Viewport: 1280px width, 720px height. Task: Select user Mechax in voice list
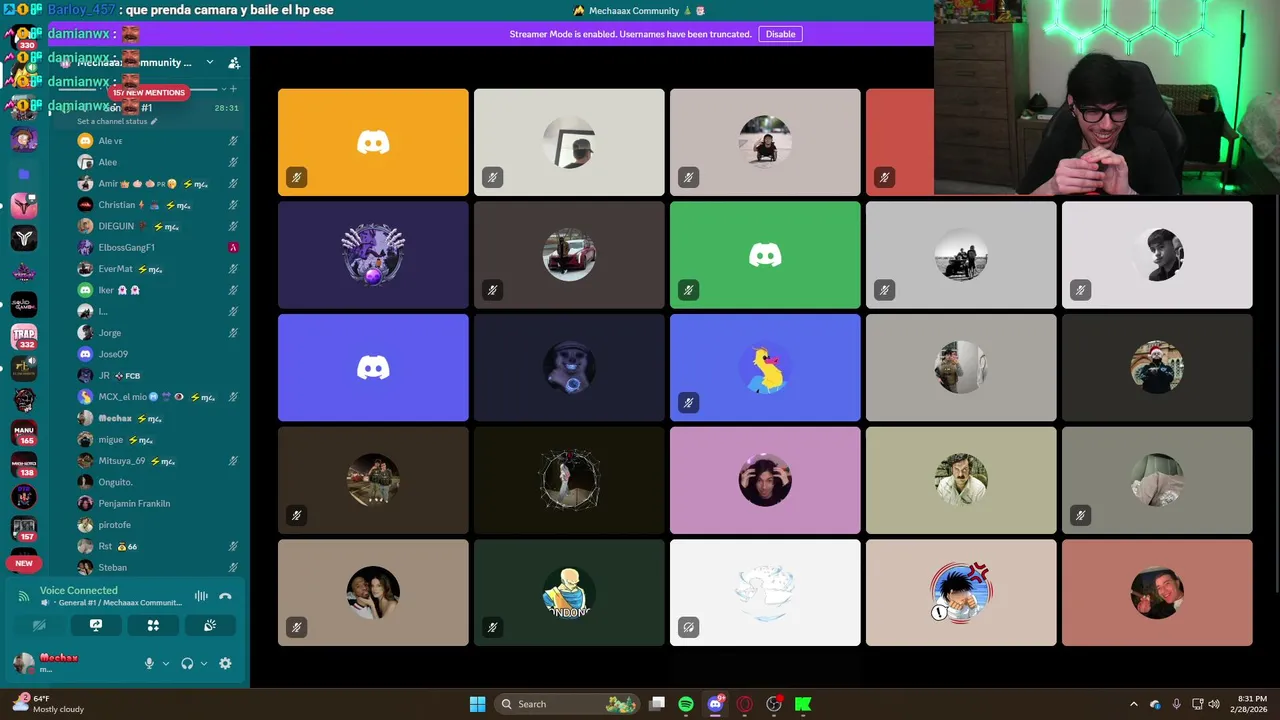158,418
